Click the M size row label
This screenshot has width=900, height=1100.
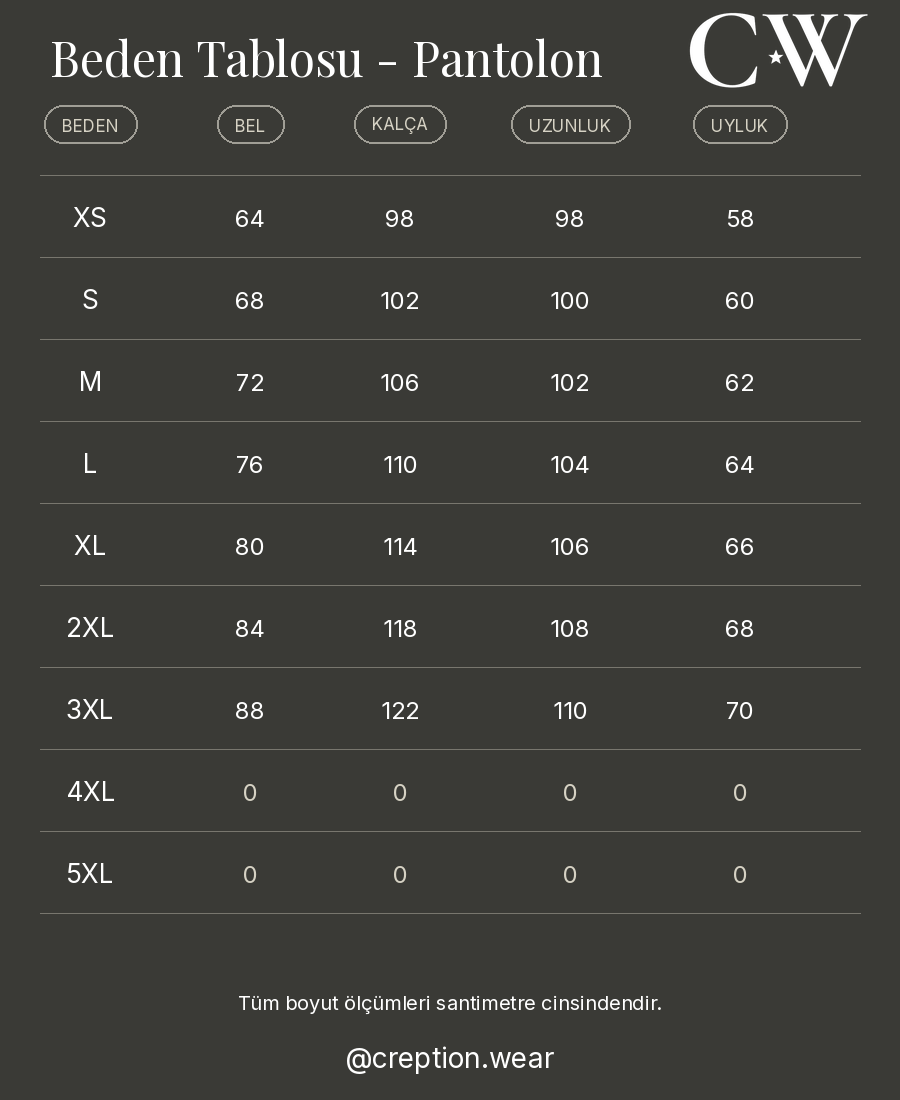pyautogui.click(x=90, y=382)
